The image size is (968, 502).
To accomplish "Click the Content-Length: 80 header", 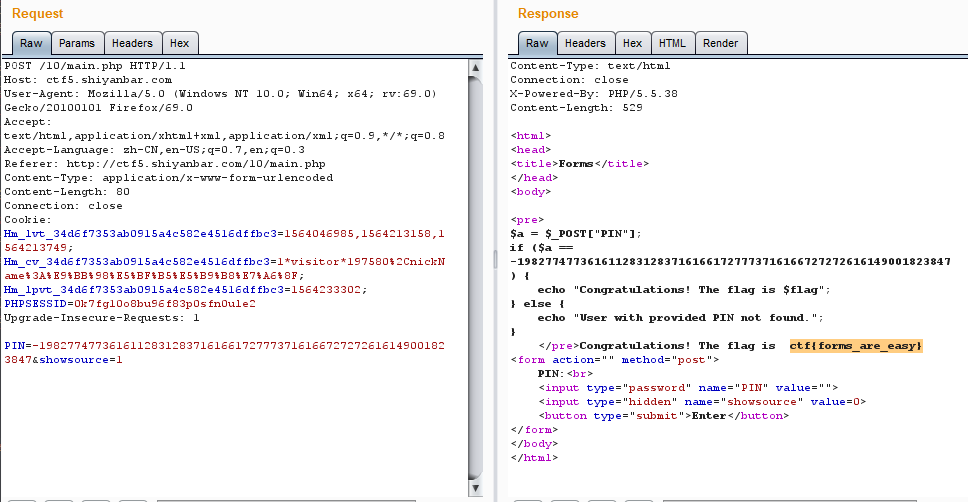I will coord(67,191).
